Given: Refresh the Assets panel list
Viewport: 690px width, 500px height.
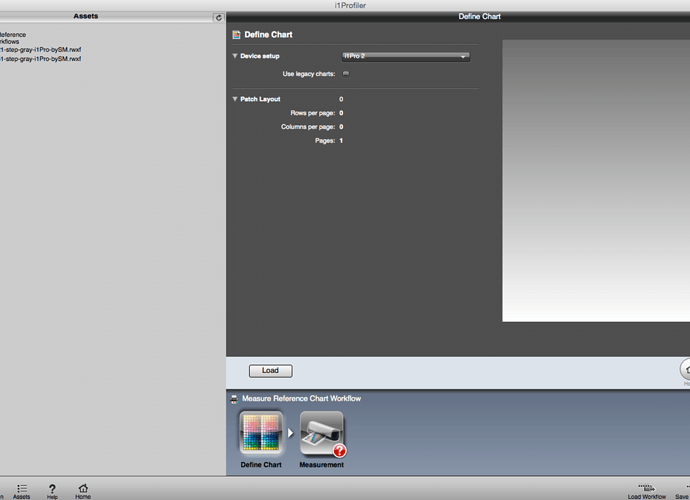Looking at the screenshot, I should point(219,18).
